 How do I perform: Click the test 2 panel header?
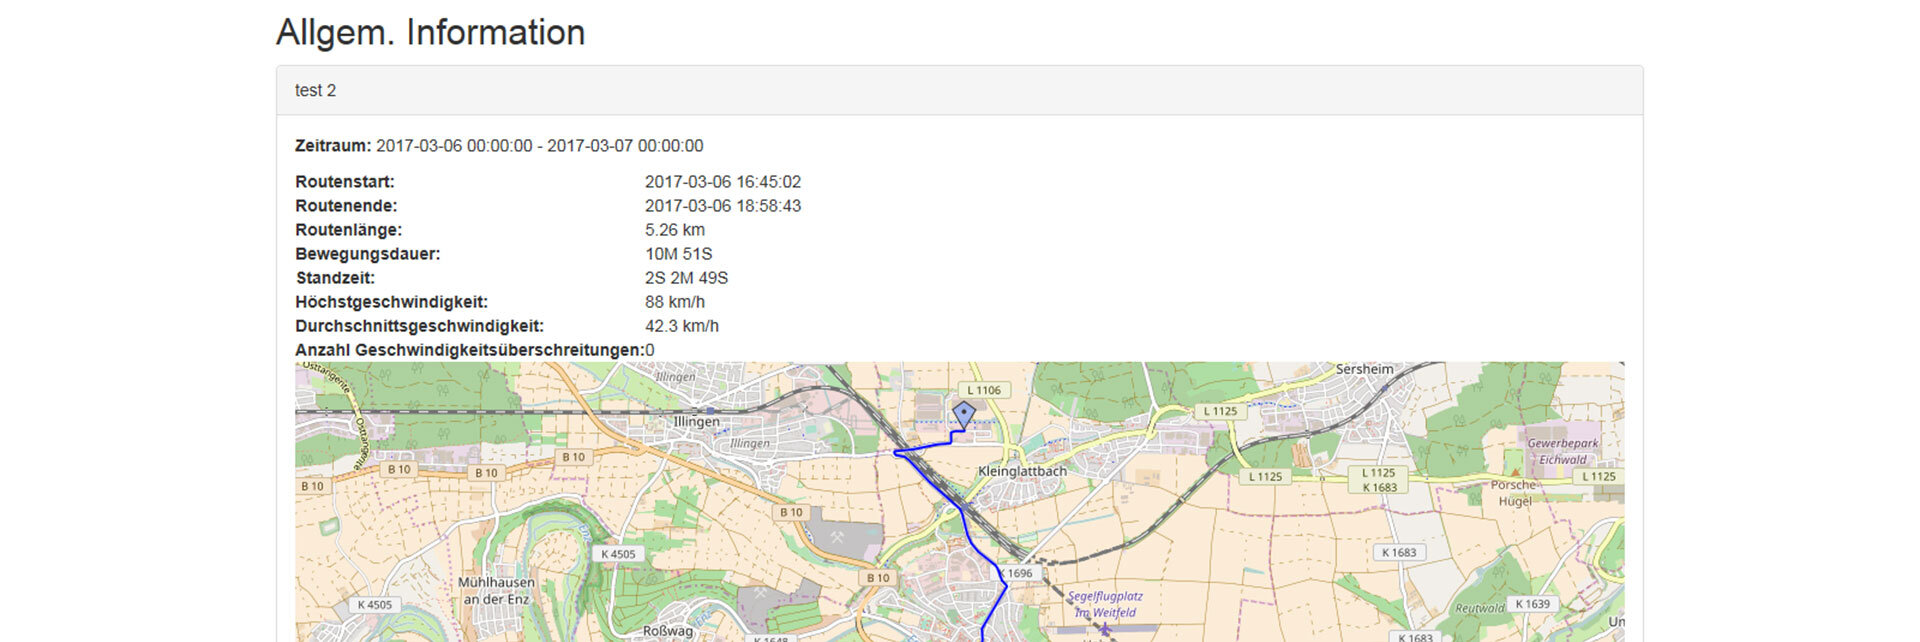tap(960, 90)
